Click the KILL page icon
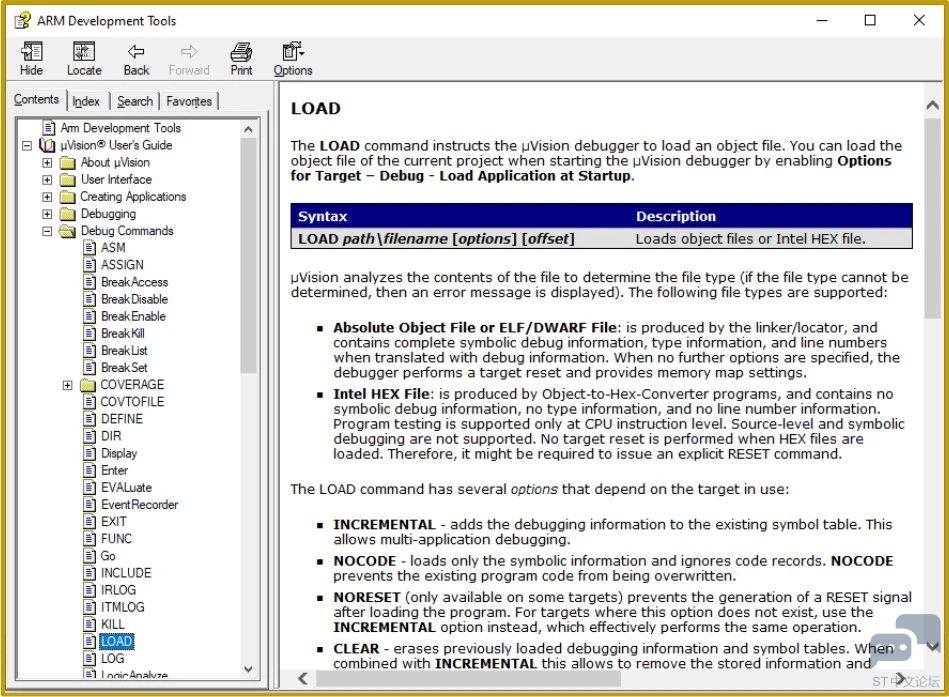This screenshot has width=949, height=697. [x=90, y=624]
